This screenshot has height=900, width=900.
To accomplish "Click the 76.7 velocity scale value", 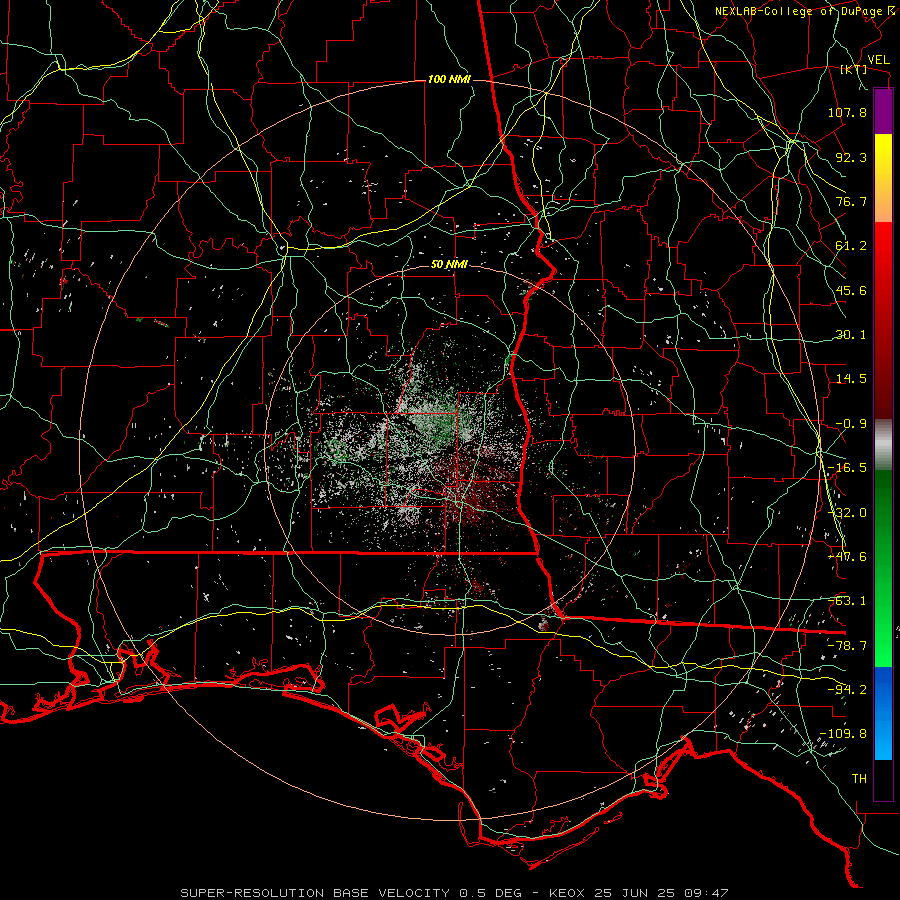I will (x=851, y=201).
